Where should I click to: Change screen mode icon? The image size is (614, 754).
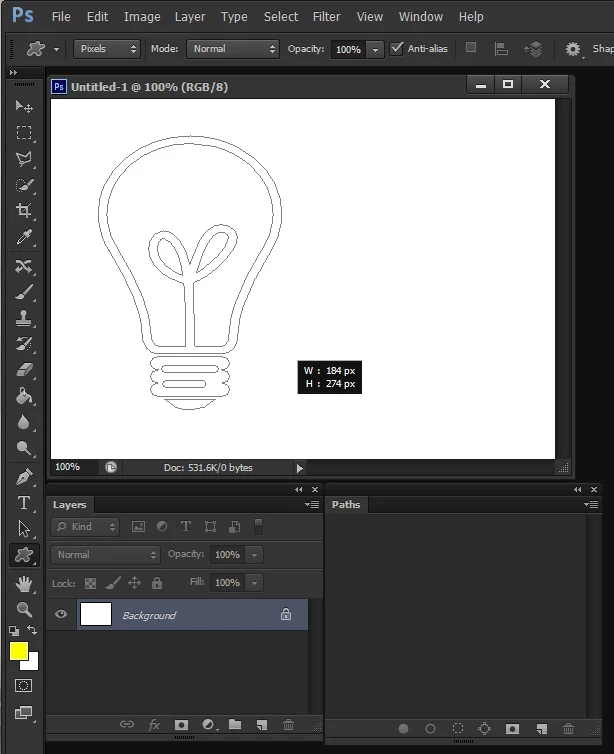(24, 712)
